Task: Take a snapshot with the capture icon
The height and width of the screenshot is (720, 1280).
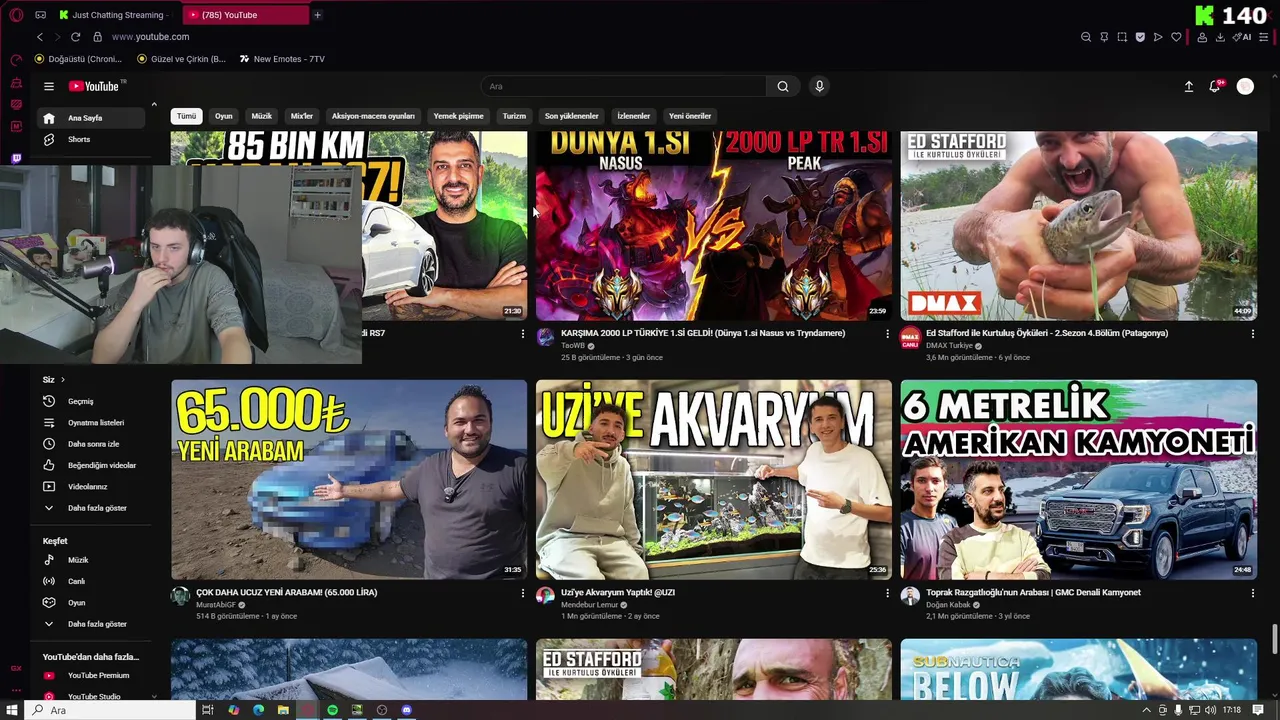Action: 1122,37
